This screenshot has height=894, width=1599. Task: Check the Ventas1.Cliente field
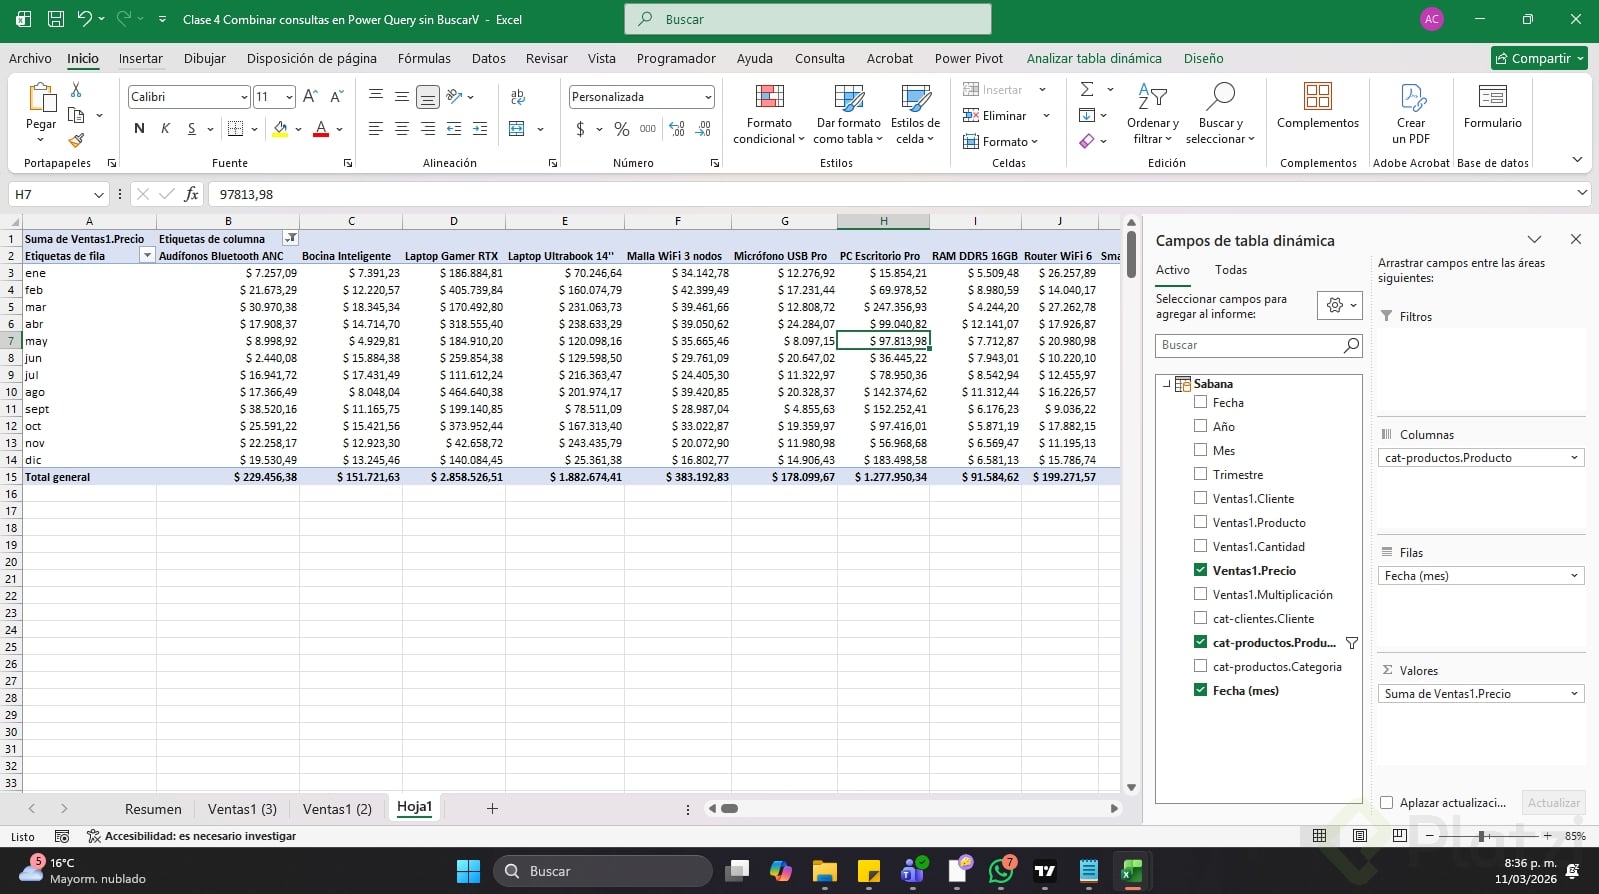pos(1200,498)
